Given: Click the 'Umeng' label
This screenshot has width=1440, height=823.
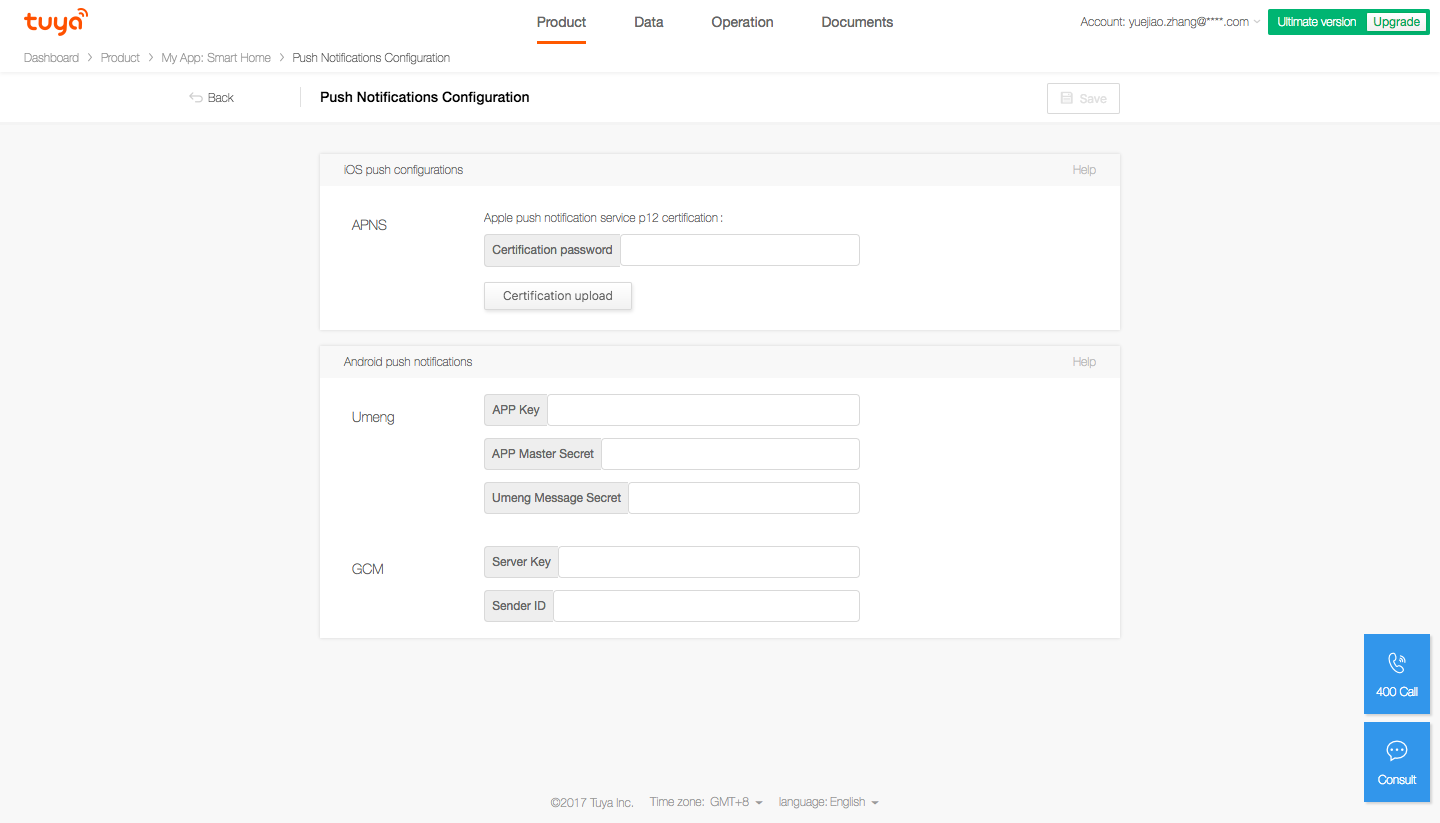Looking at the screenshot, I should click(373, 417).
